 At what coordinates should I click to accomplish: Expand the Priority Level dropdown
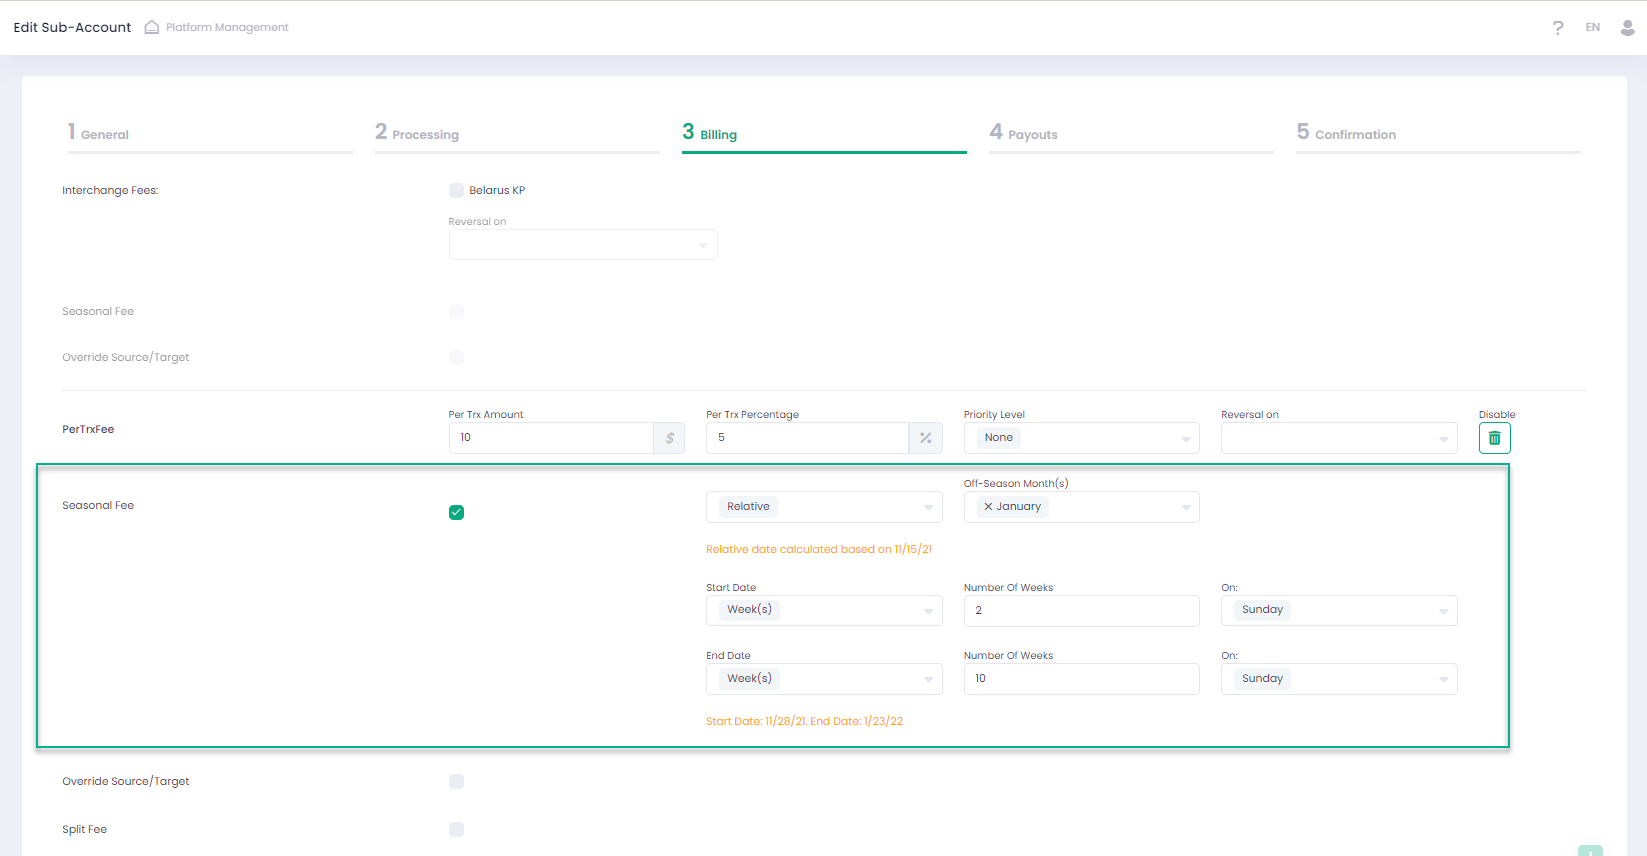coord(1081,438)
